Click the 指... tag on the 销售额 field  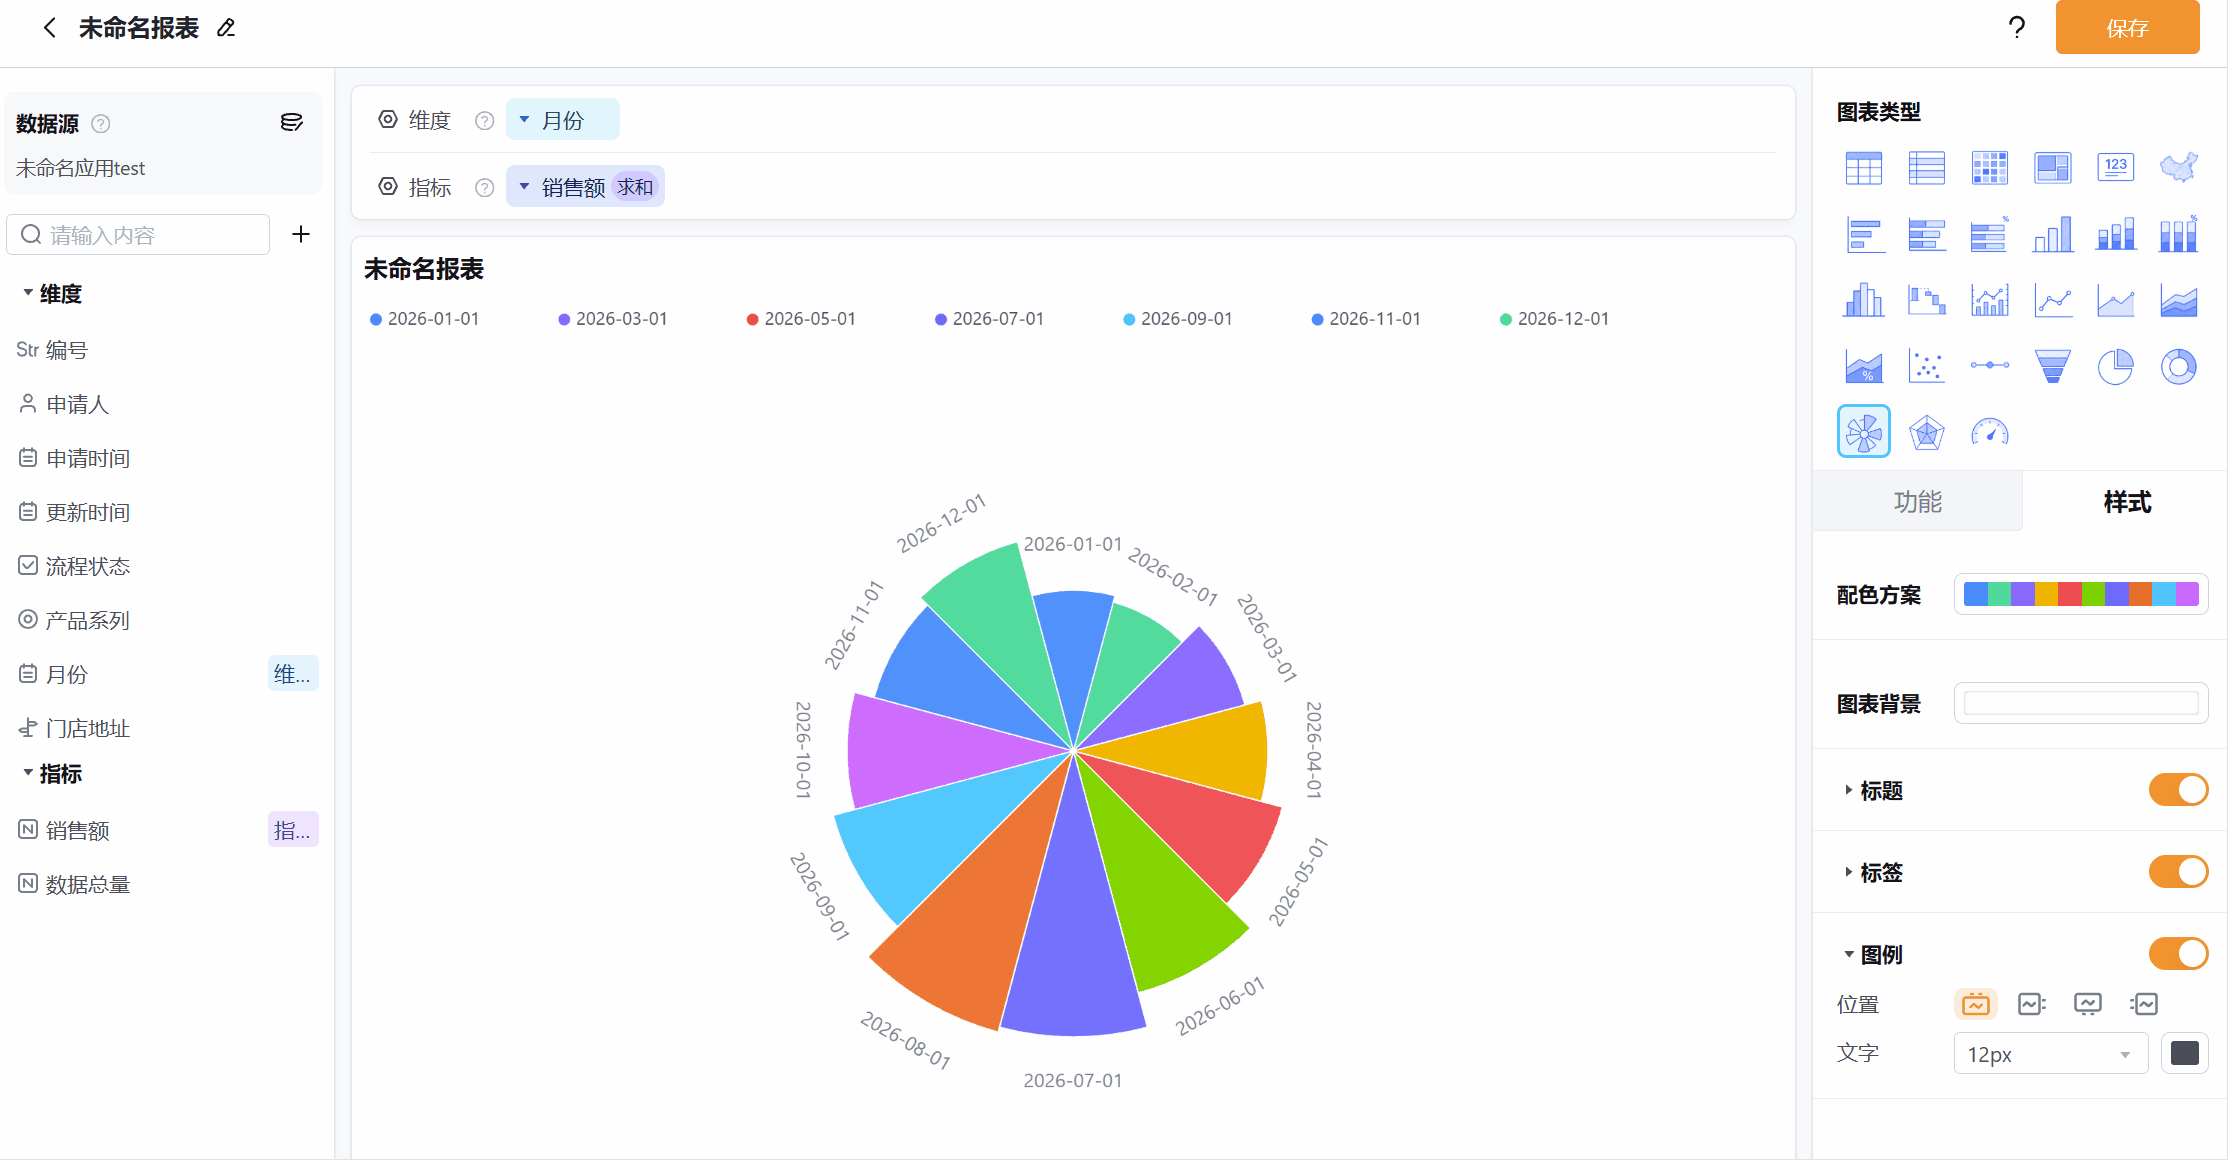[292, 830]
